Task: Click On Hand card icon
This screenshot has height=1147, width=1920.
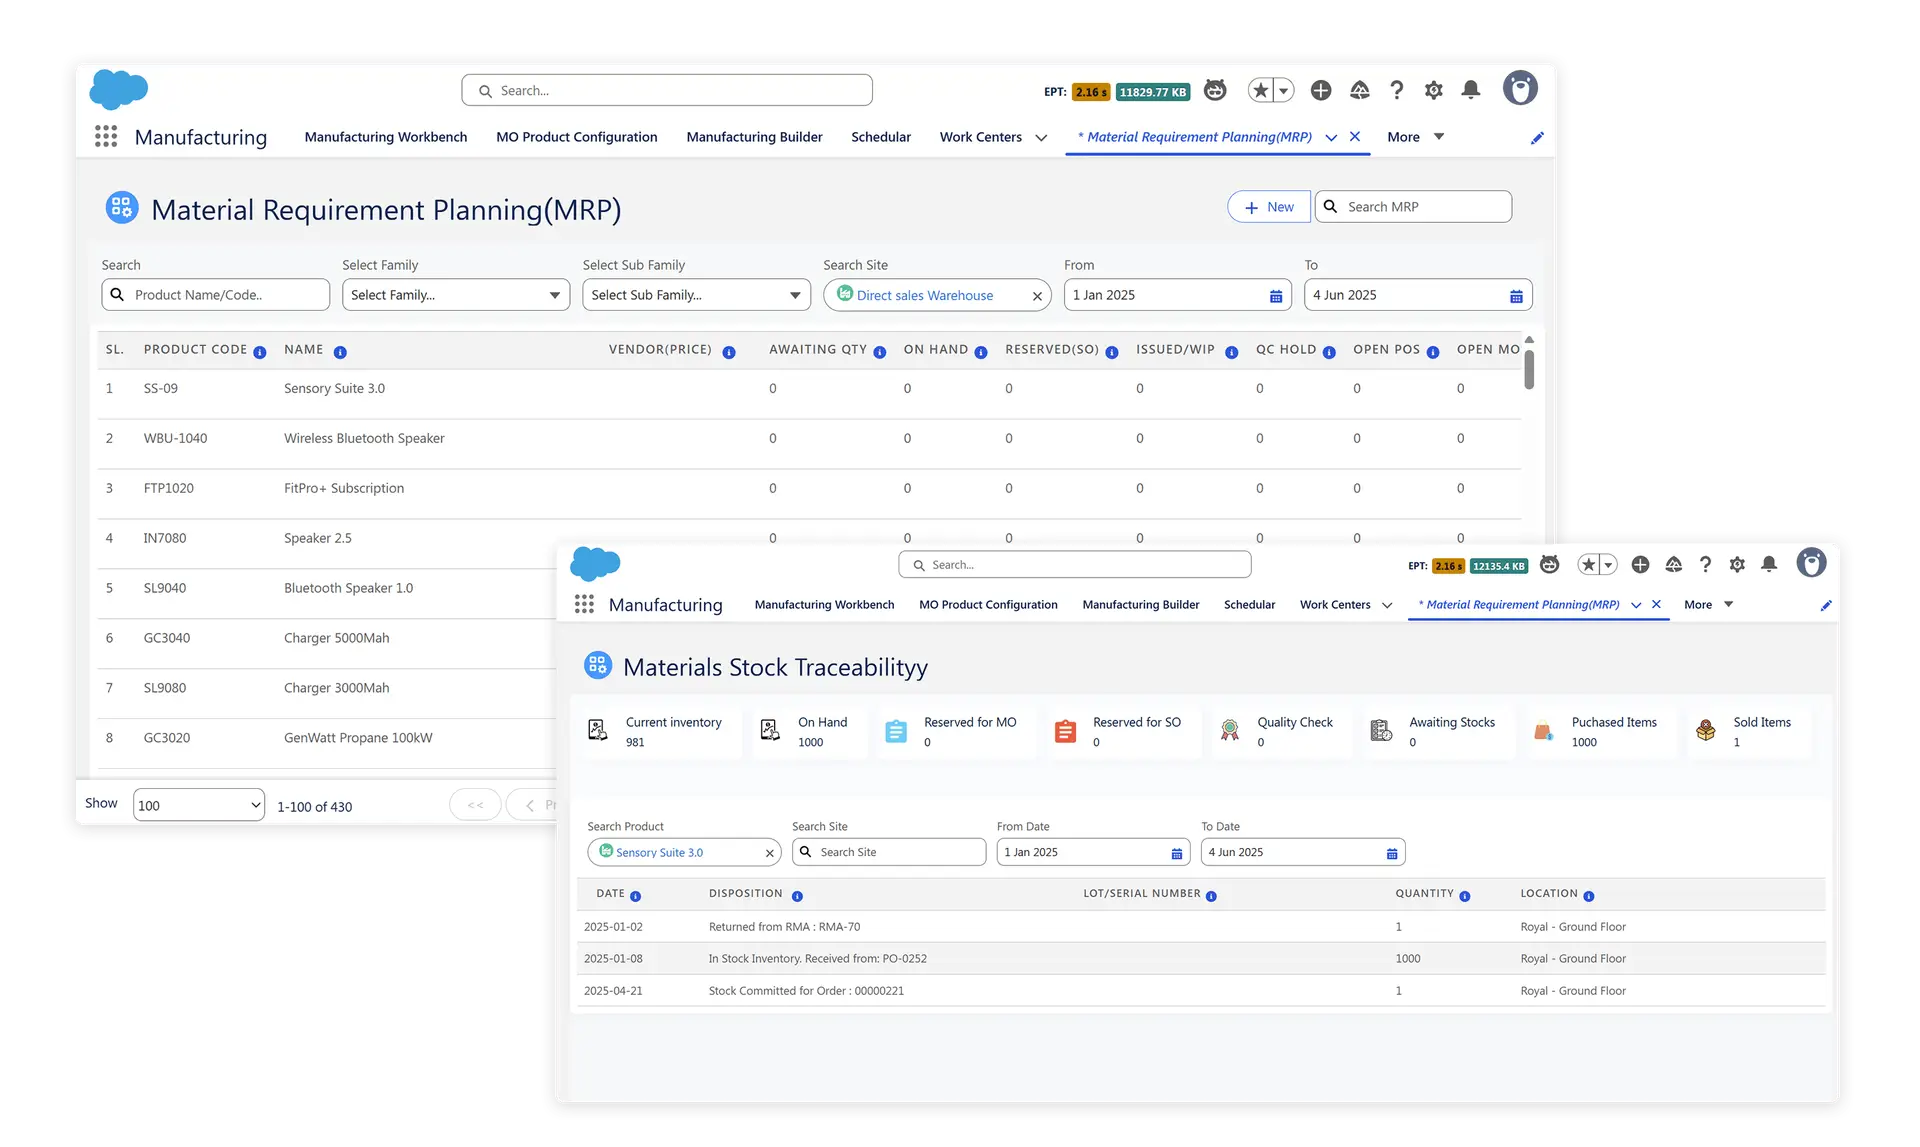Action: click(770, 730)
